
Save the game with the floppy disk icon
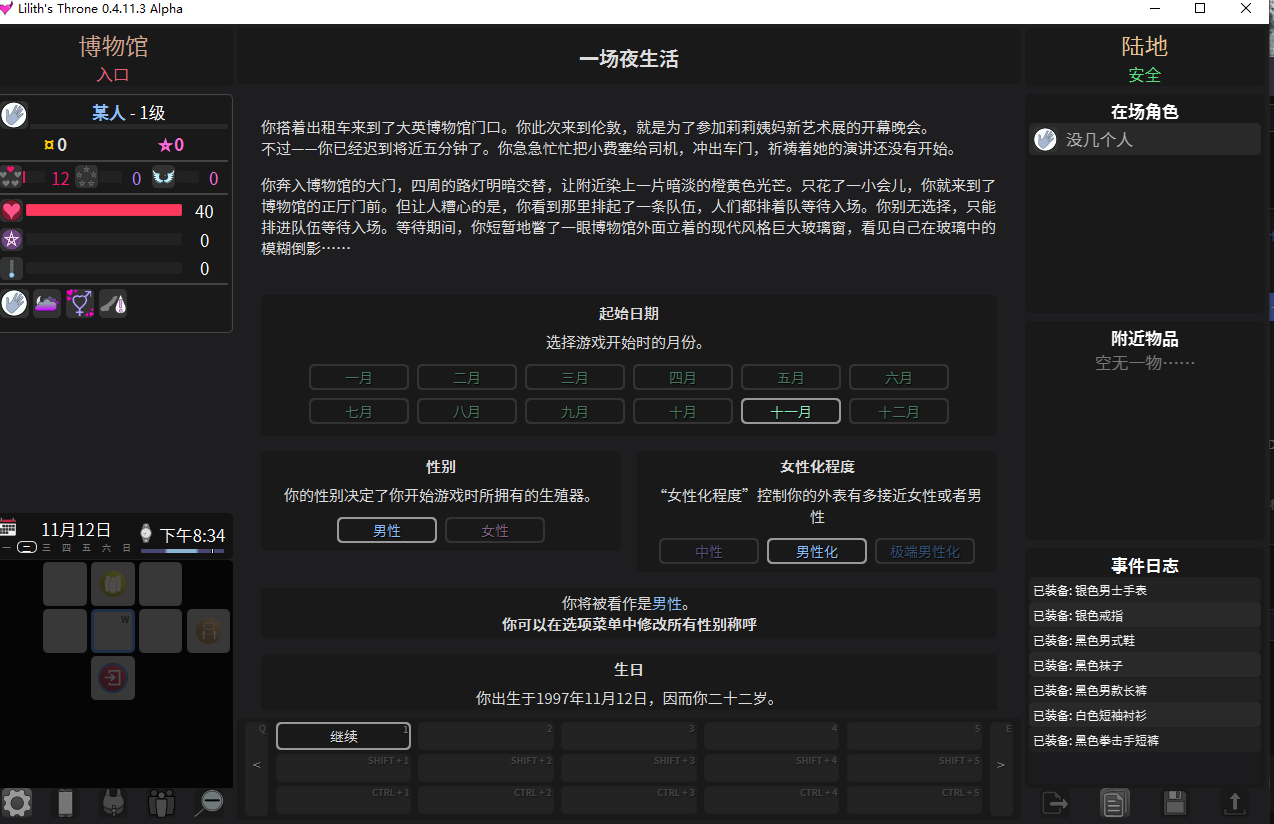[1173, 803]
